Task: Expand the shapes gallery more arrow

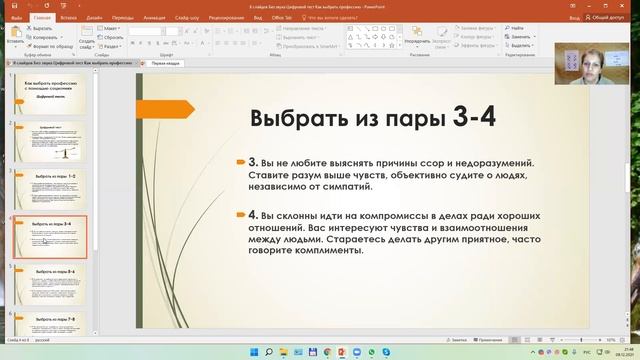Action: 400,46
